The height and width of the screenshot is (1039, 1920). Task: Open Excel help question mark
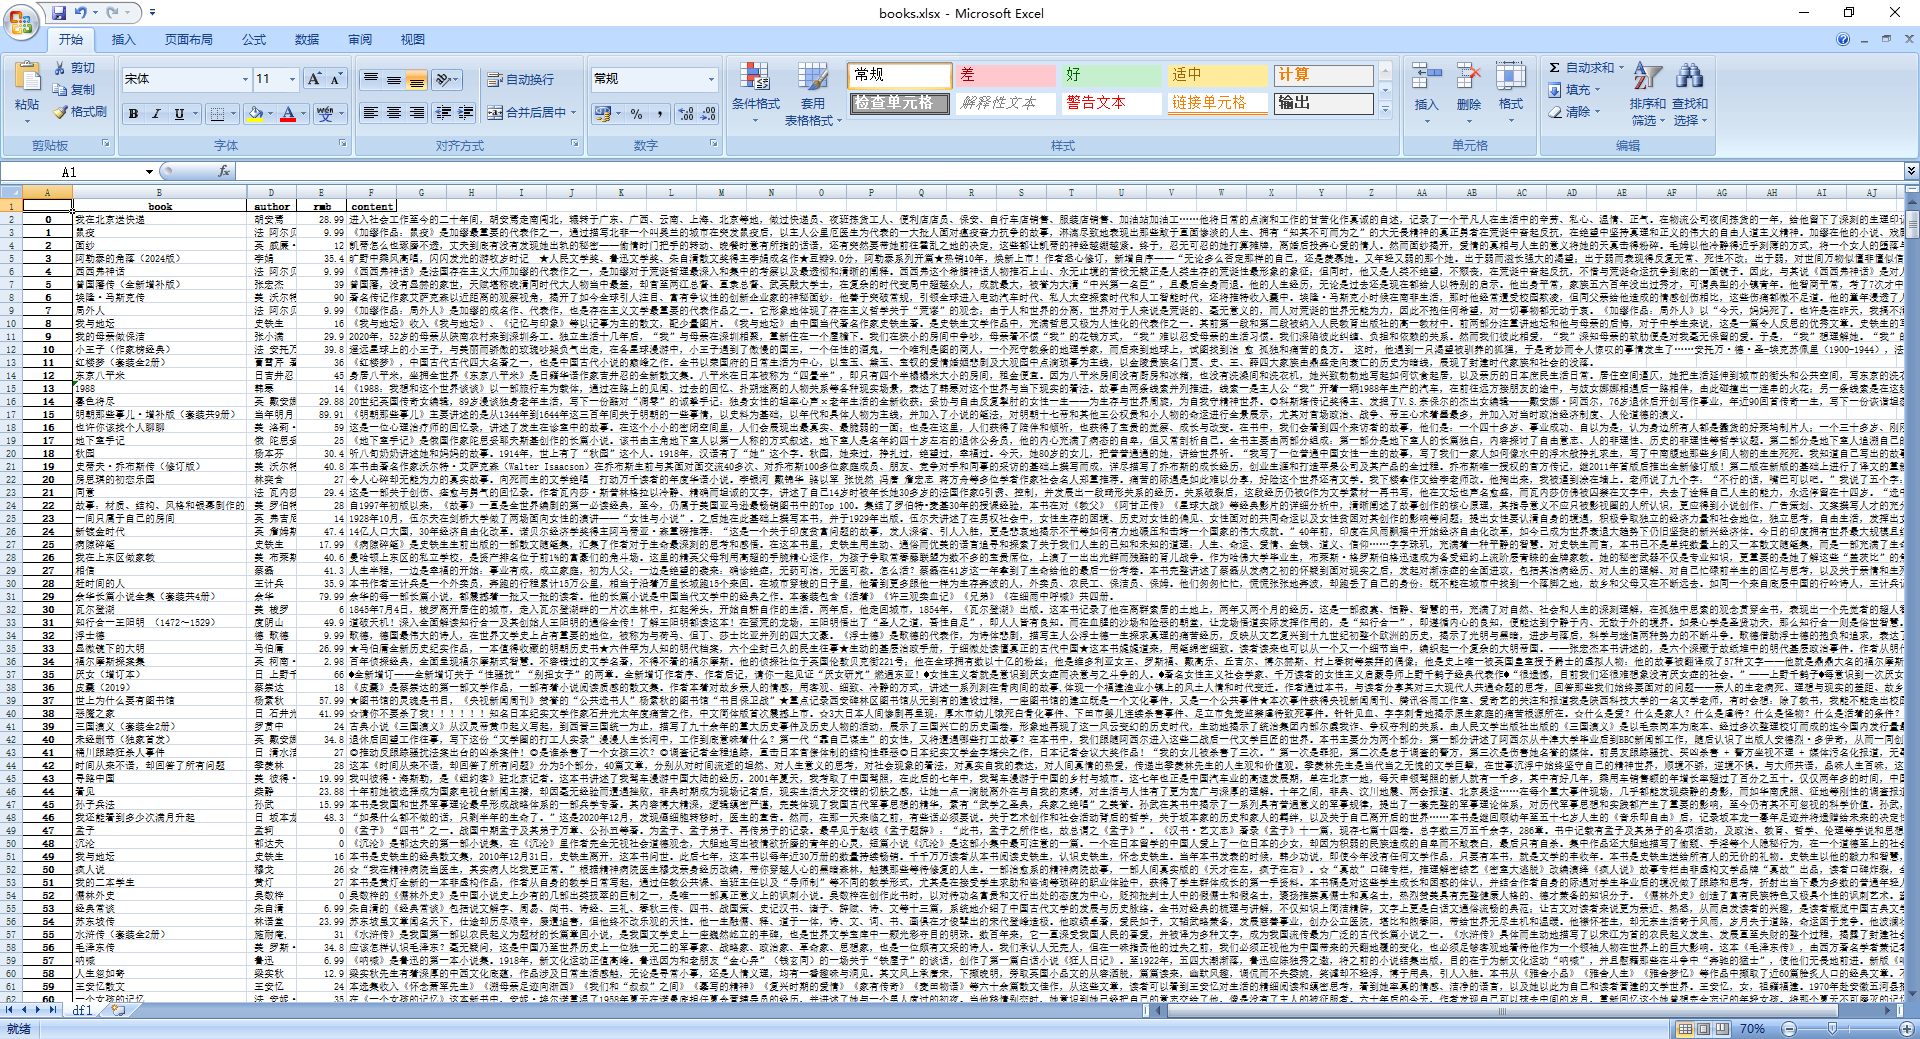coord(1842,39)
